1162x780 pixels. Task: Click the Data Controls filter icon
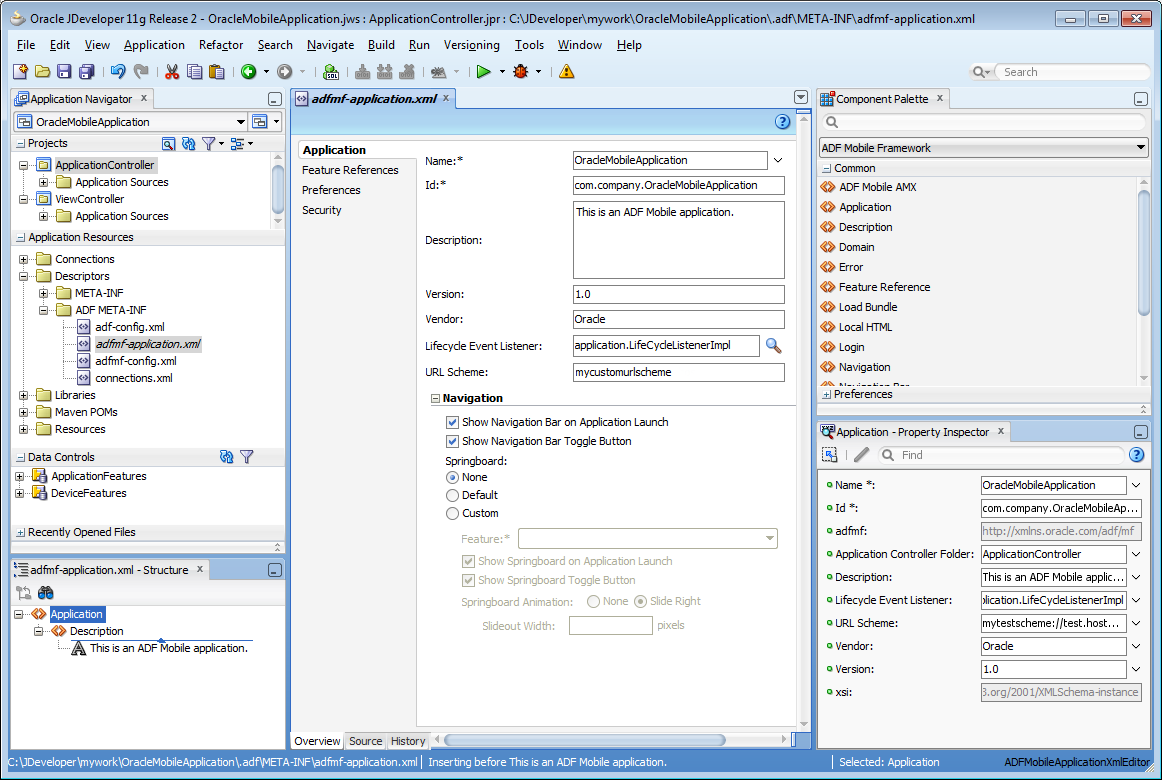[247, 457]
